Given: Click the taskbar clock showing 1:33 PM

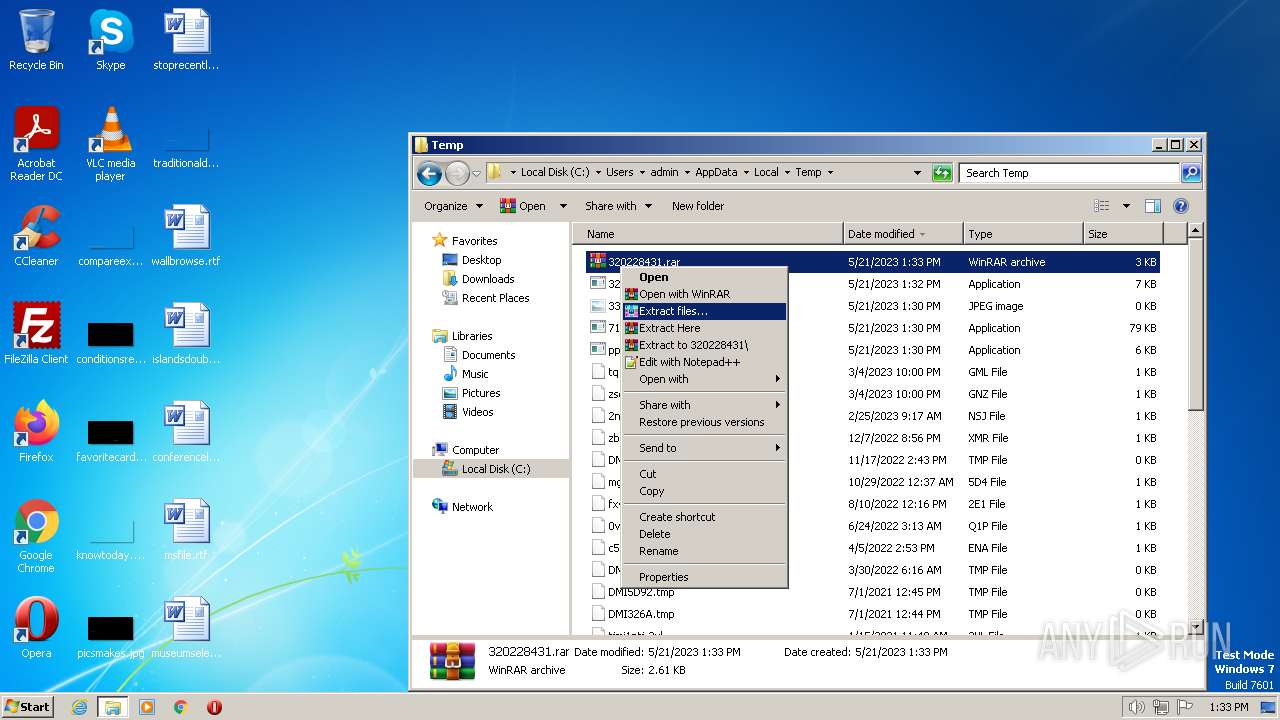Looking at the screenshot, I should click(1228, 707).
